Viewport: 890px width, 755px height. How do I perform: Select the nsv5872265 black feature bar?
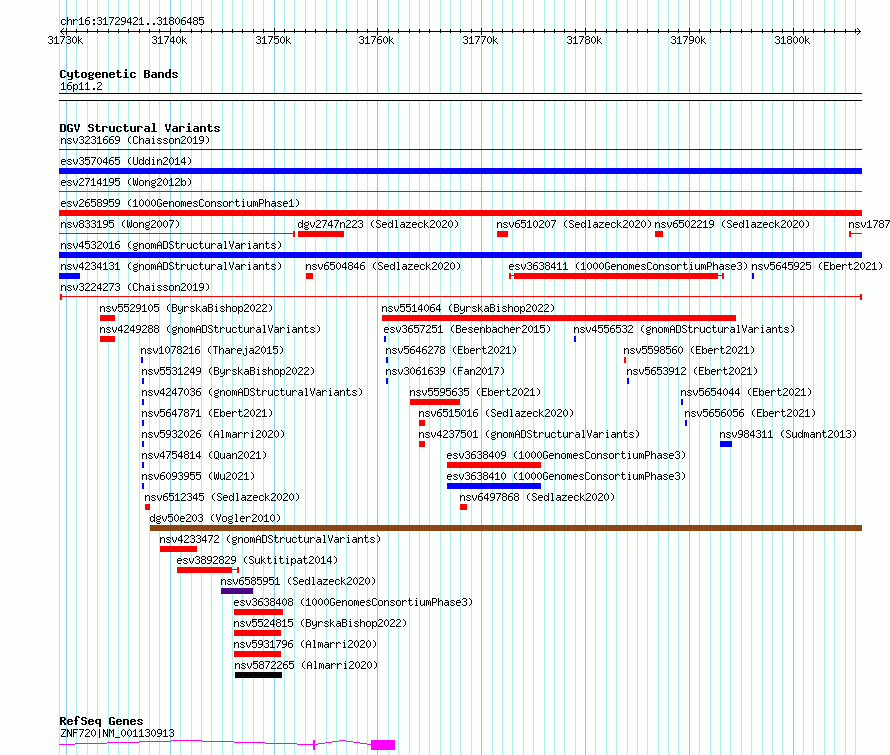[x=258, y=675]
